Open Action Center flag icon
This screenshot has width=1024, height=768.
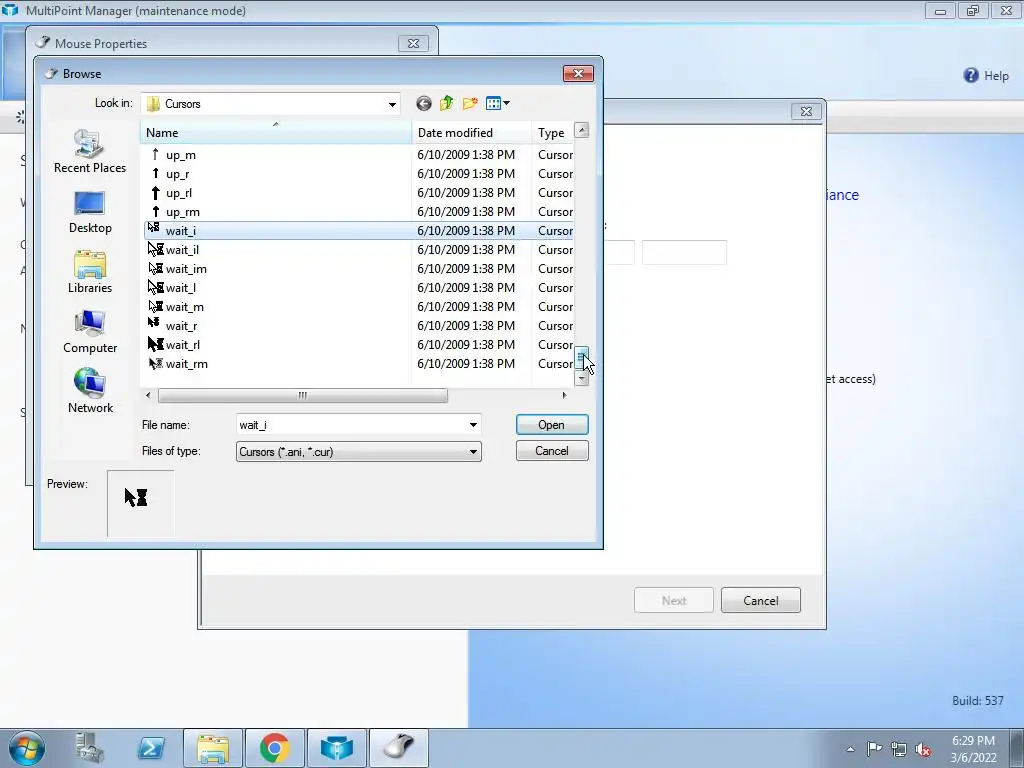[x=874, y=749]
